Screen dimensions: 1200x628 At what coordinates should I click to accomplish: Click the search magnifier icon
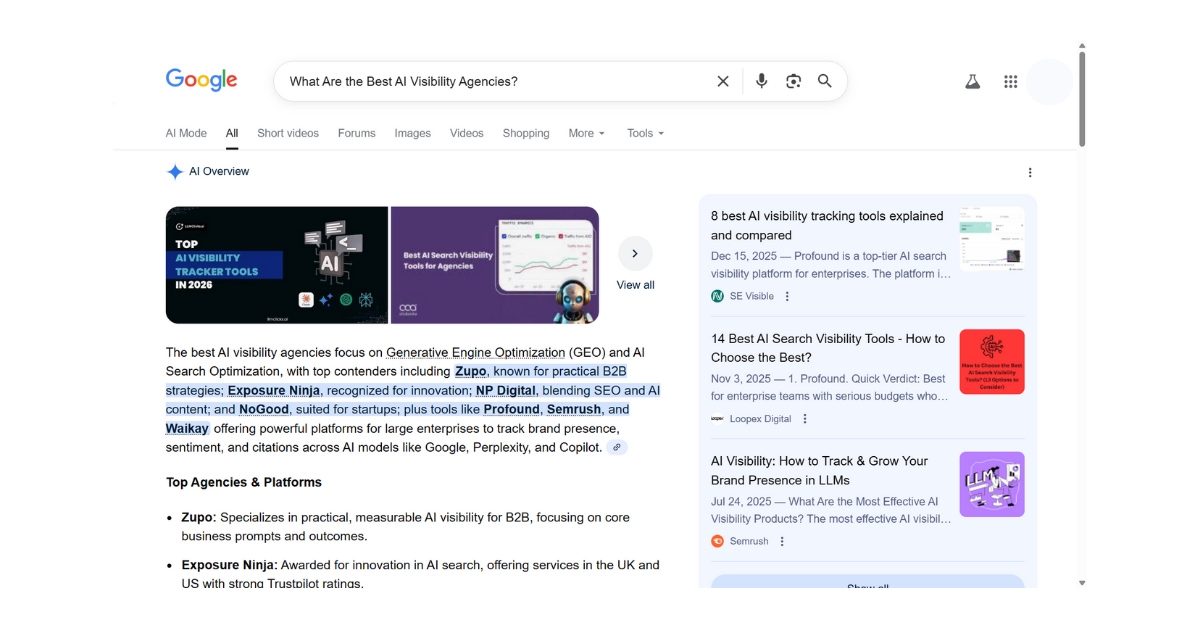pyautogui.click(x=824, y=81)
